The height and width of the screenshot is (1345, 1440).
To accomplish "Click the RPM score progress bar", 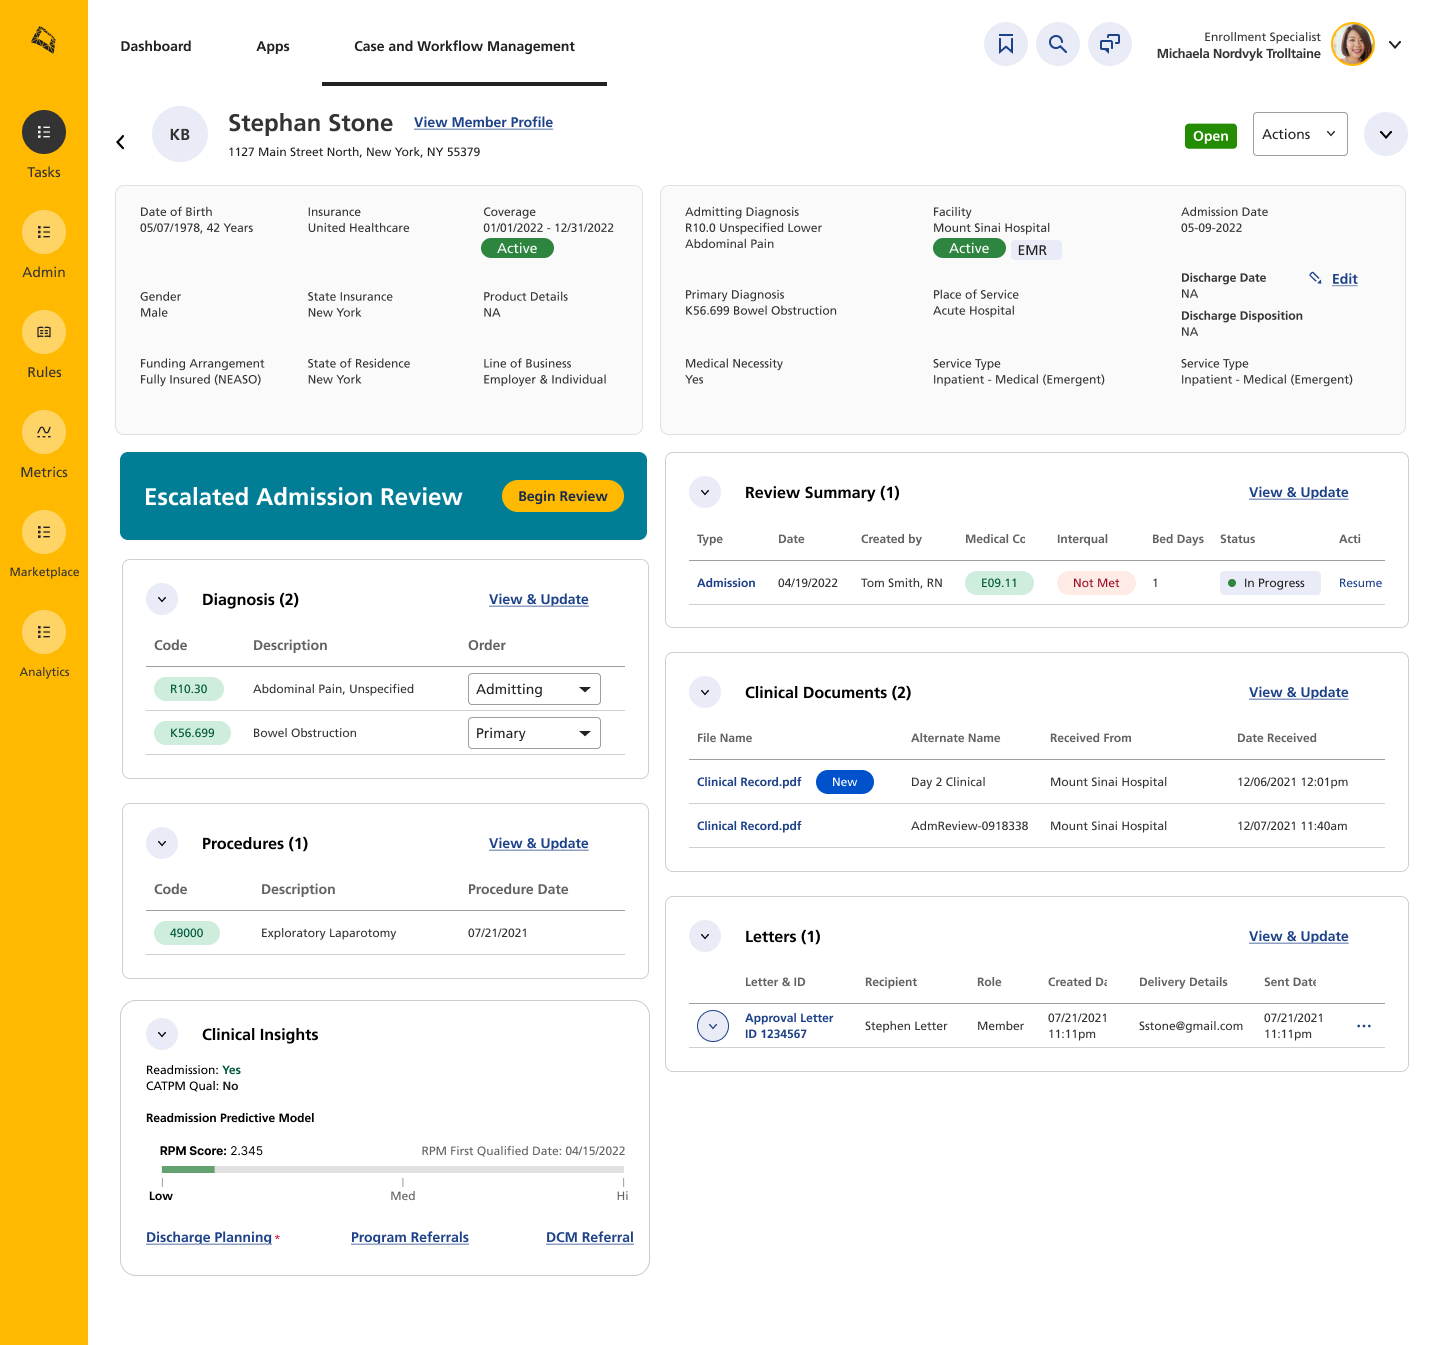I will (x=393, y=1169).
